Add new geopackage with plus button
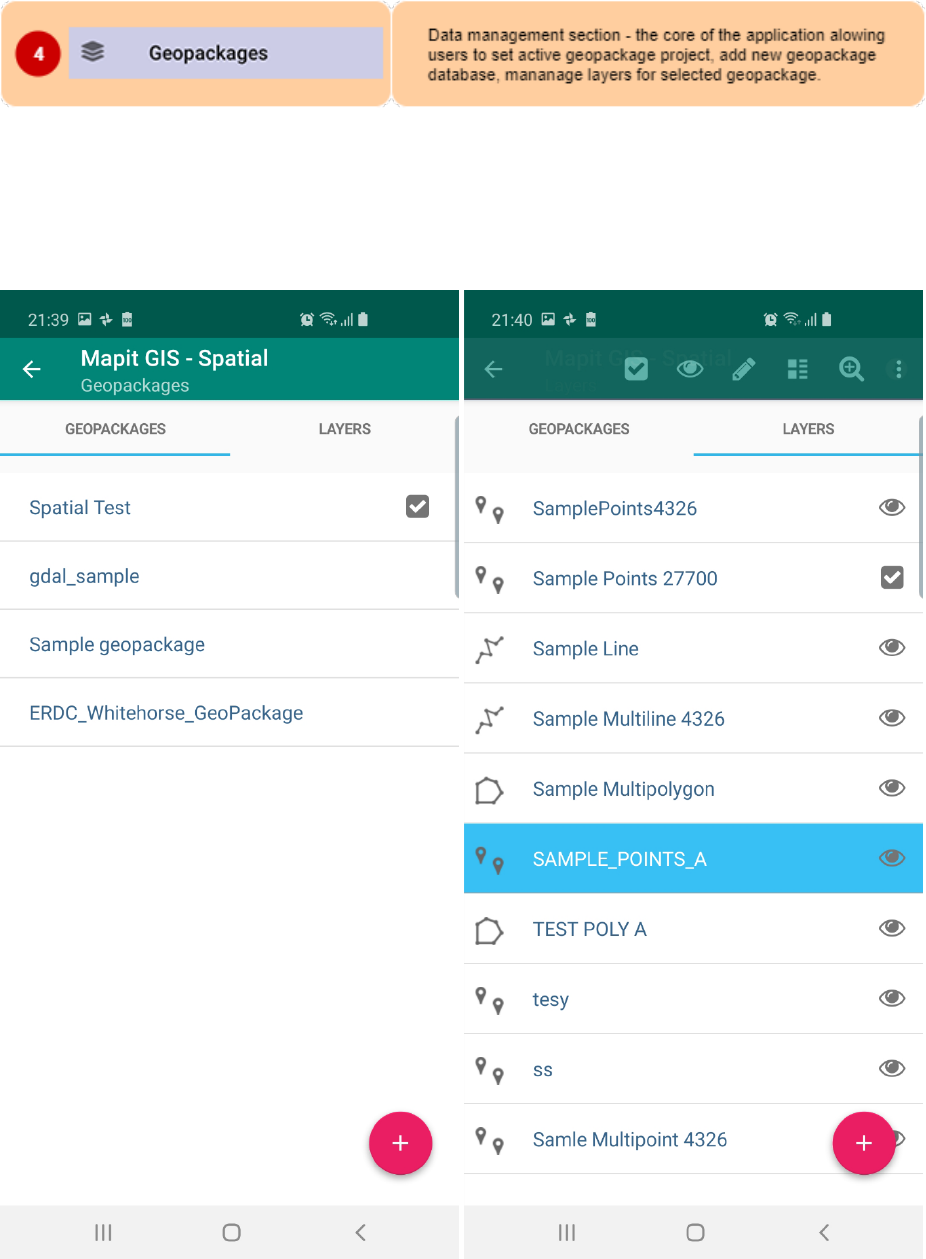The height and width of the screenshot is (1259, 926). pyautogui.click(x=400, y=1143)
